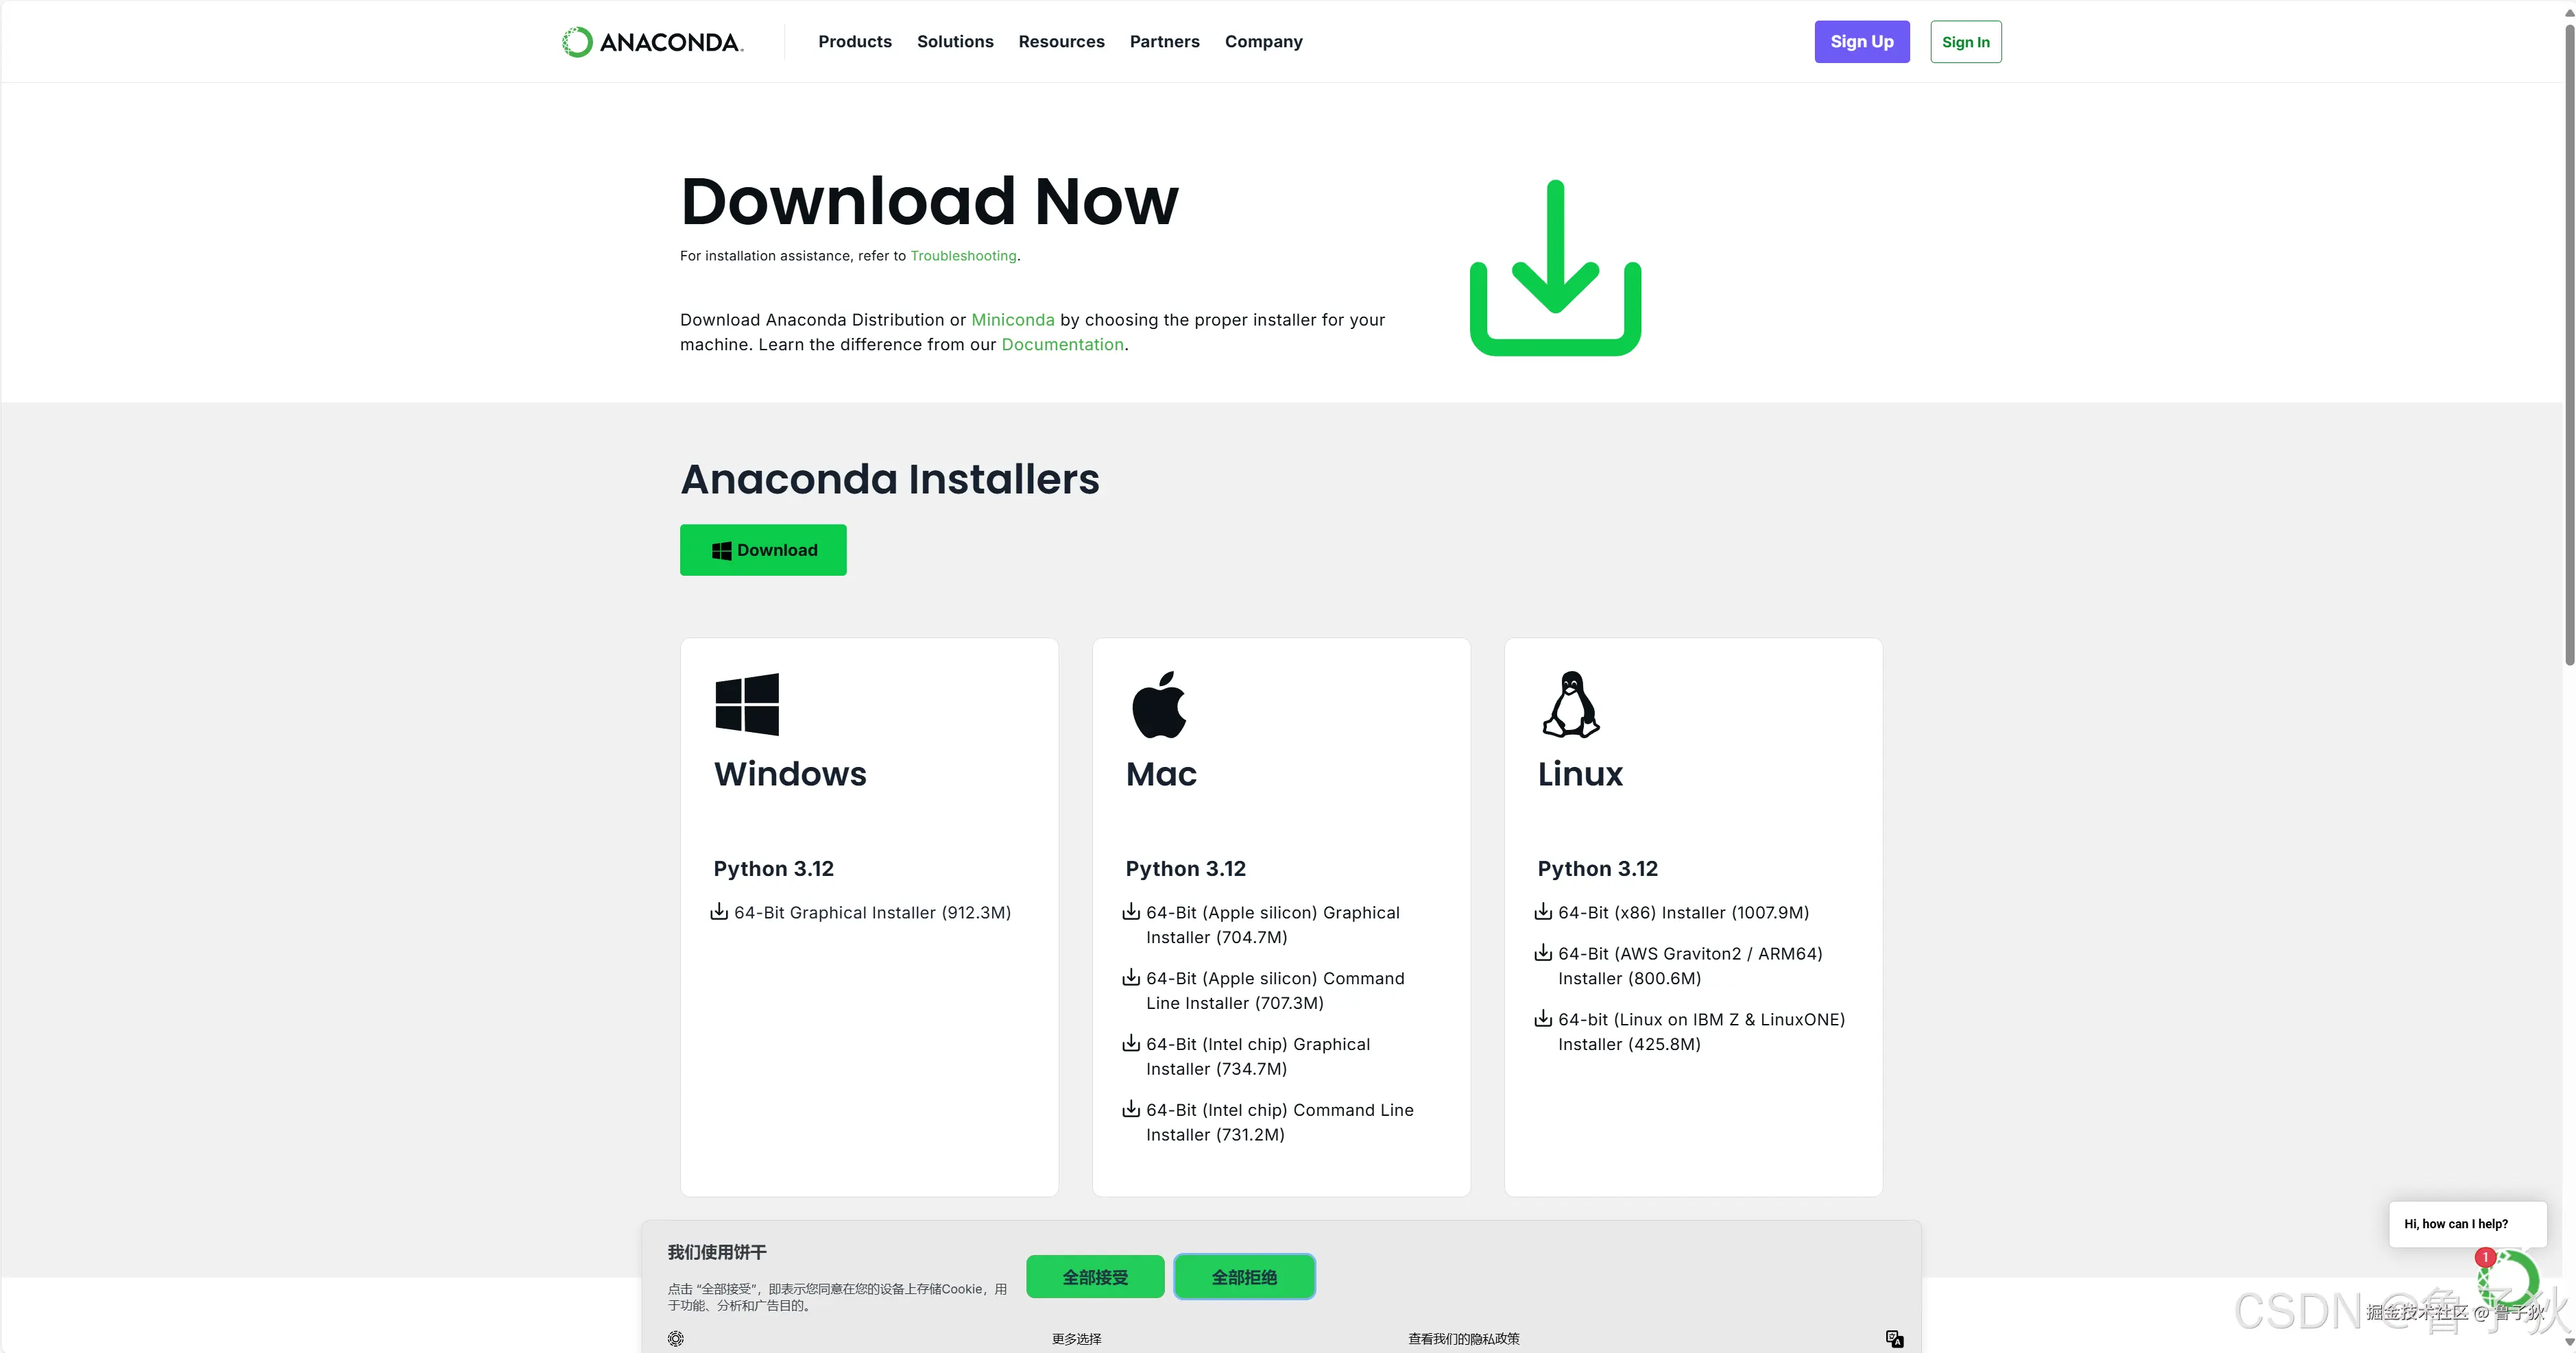The image size is (2576, 1353).
Task: Click the Linux penguin icon
Action: (1570, 704)
